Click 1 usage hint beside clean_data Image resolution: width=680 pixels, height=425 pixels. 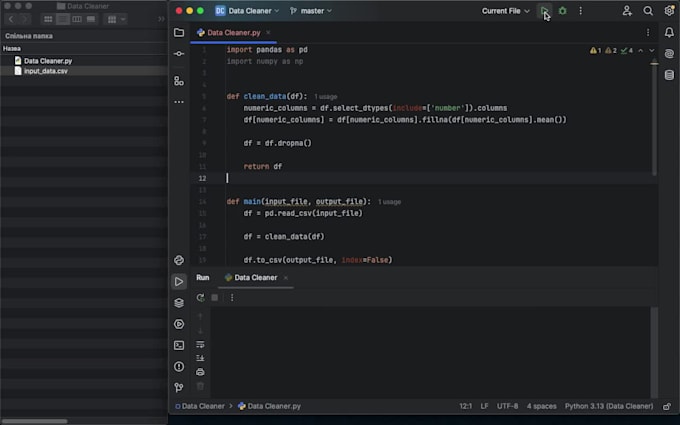pos(326,97)
